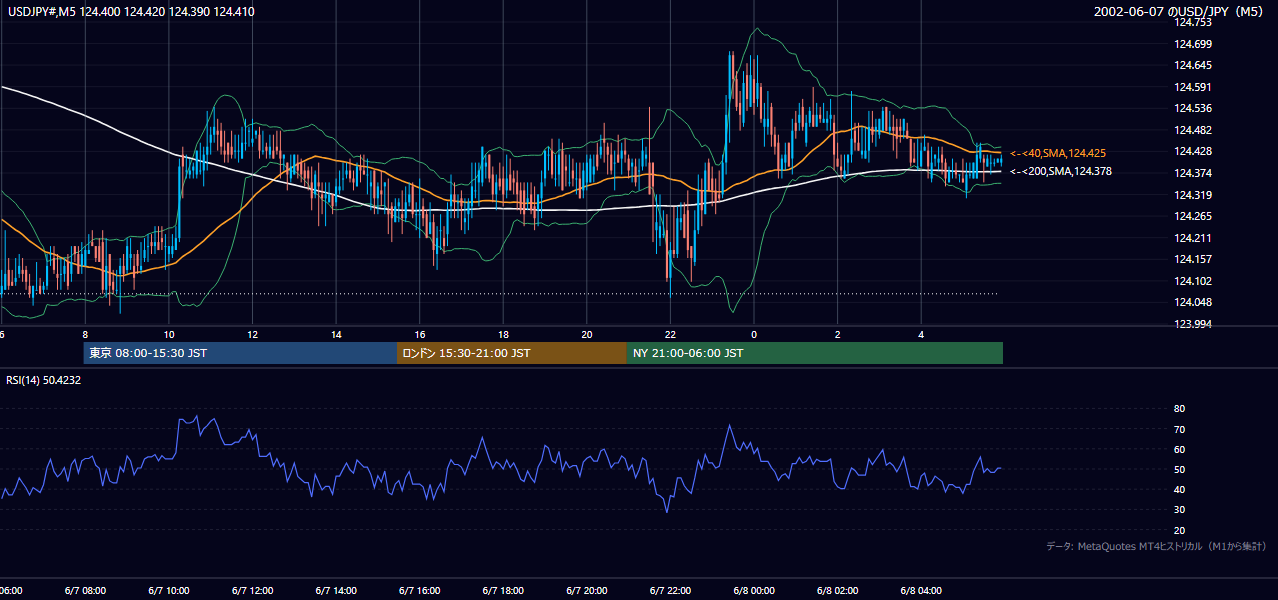
Task: Click the Tokyo 08:00-15:30 JST session bar
Action: point(240,353)
